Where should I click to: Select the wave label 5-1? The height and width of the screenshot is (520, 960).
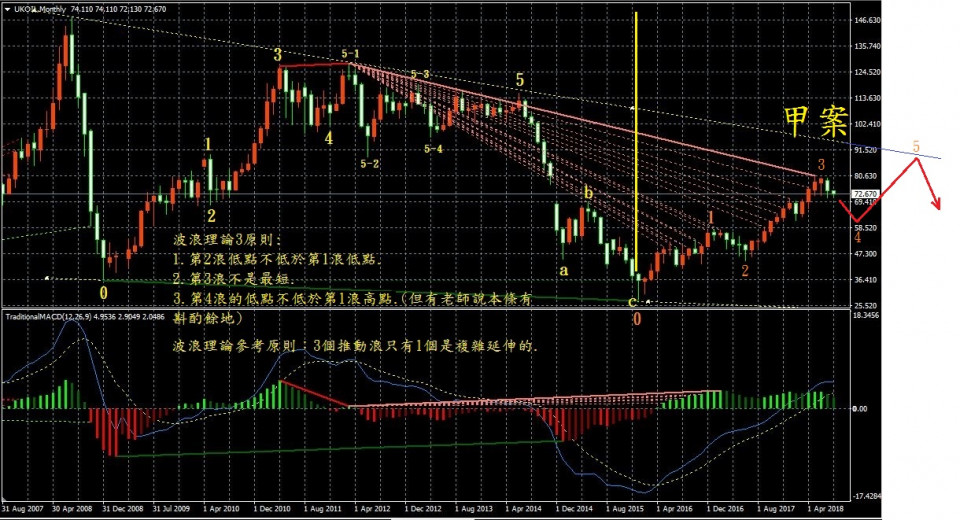(x=350, y=54)
